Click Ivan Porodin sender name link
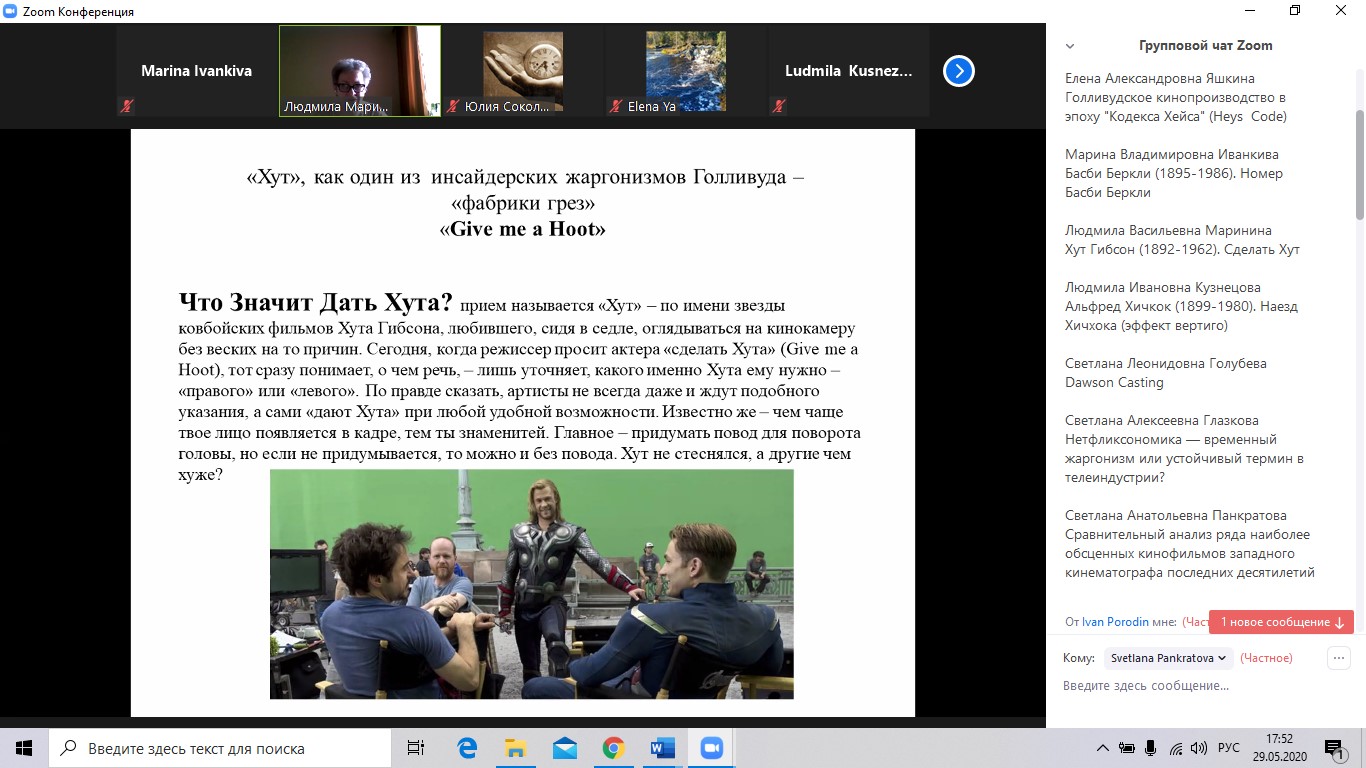This screenshot has width=1366, height=768. [1116, 622]
